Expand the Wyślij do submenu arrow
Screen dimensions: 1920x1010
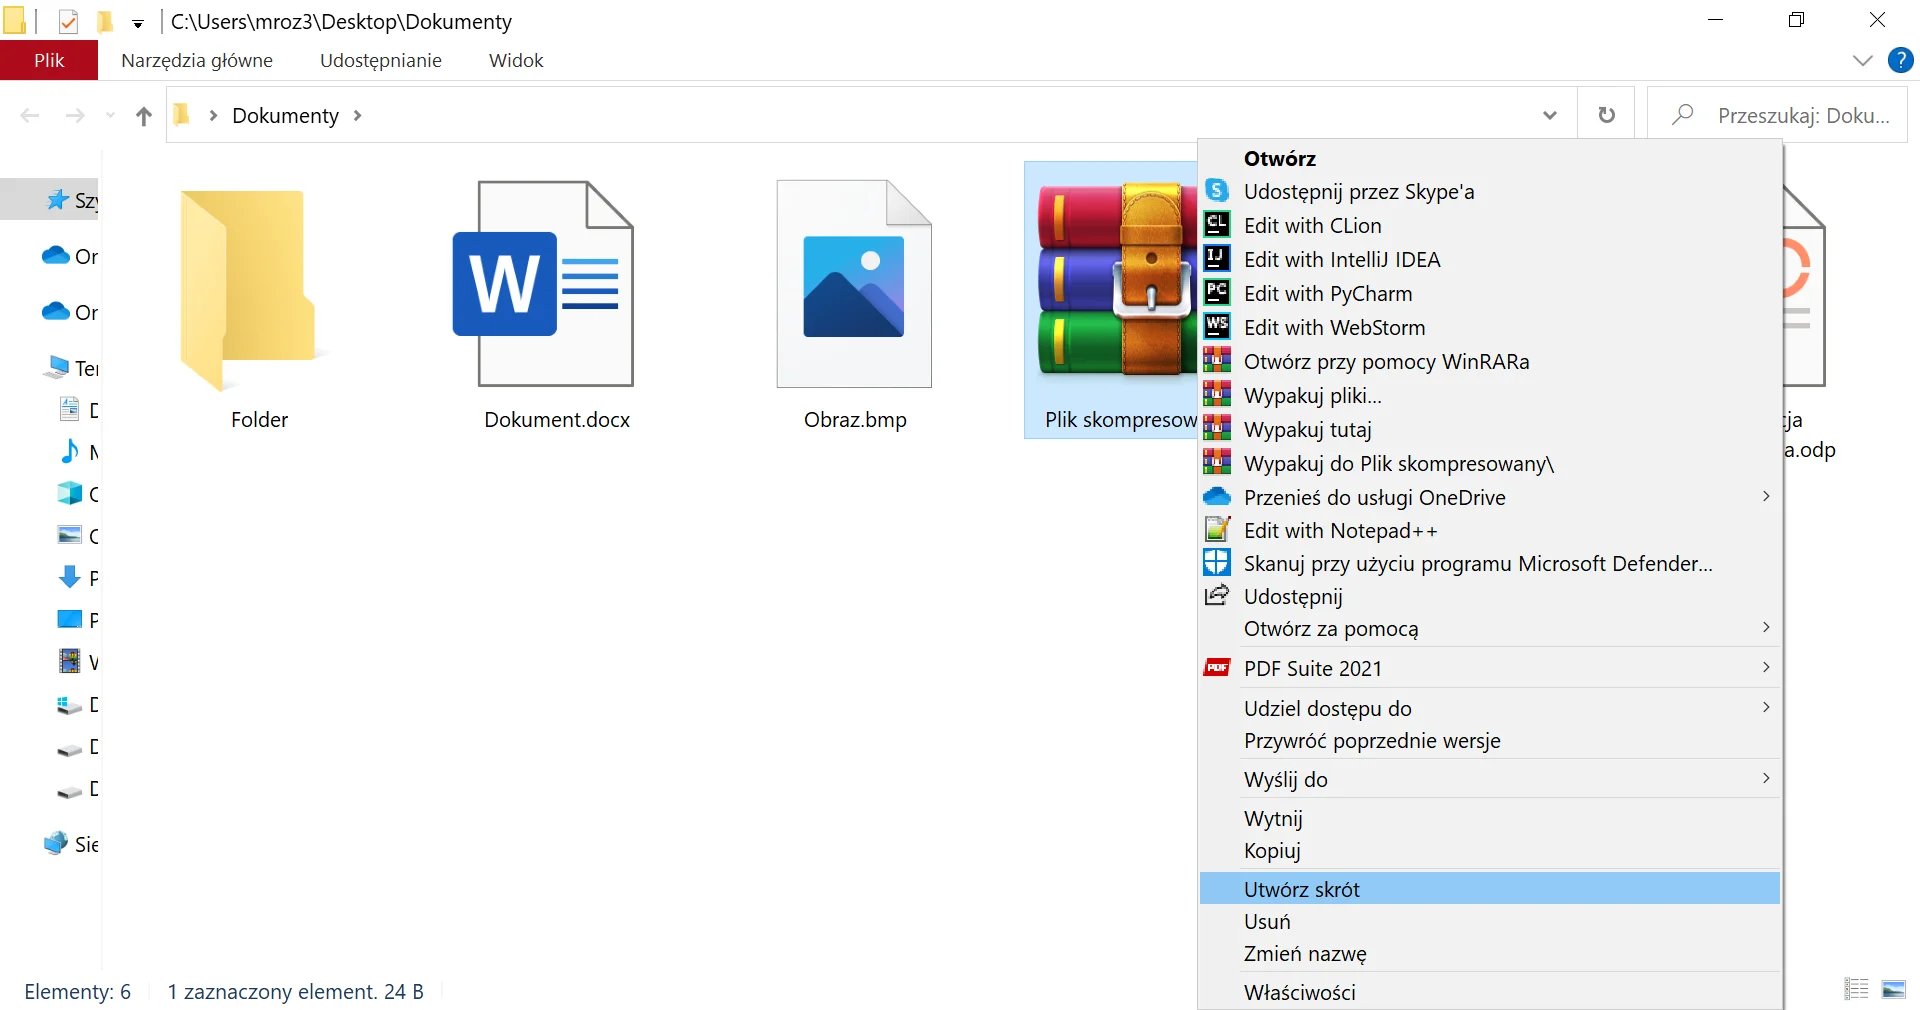click(x=1766, y=778)
